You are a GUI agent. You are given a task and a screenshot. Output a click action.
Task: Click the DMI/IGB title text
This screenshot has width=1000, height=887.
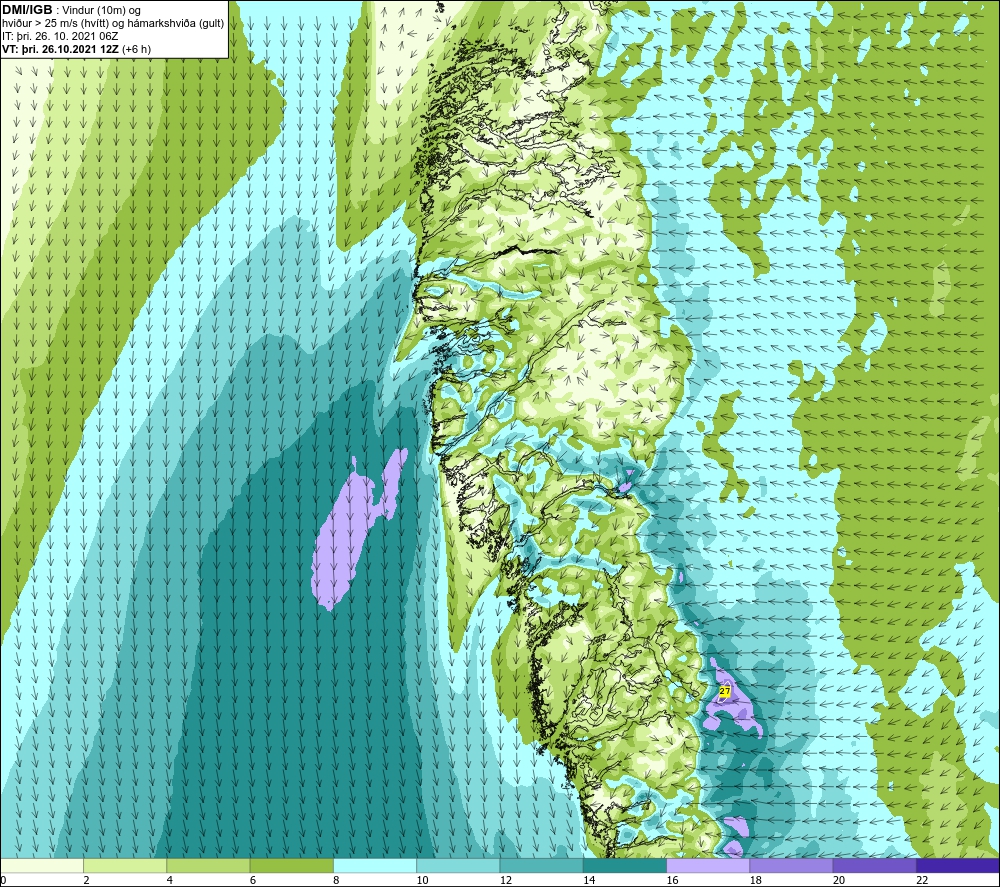click(x=27, y=10)
